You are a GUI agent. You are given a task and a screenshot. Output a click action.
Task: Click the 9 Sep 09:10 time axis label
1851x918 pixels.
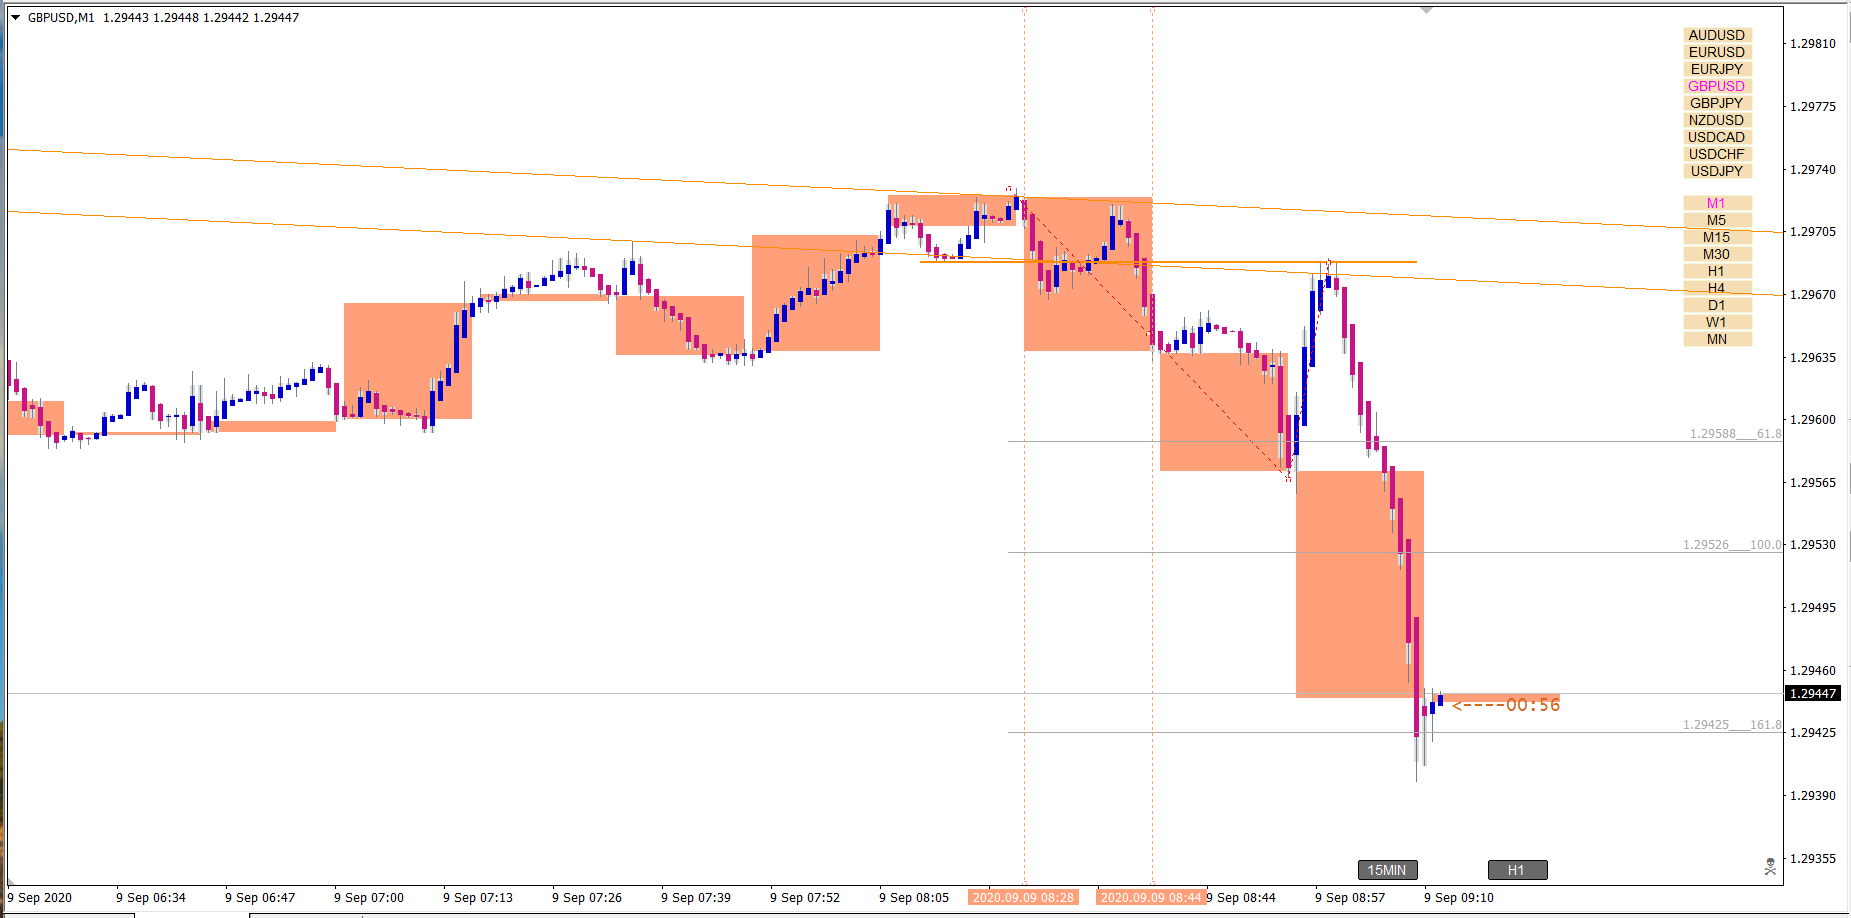(x=1459, y=898)
